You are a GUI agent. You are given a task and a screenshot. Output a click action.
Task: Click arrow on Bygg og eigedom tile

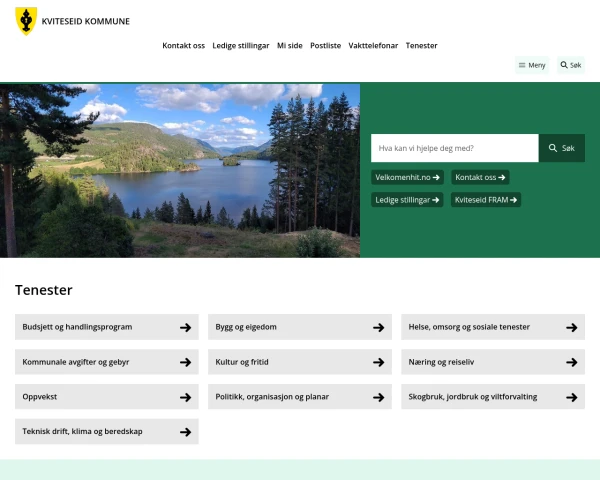[x=379, y=327]
